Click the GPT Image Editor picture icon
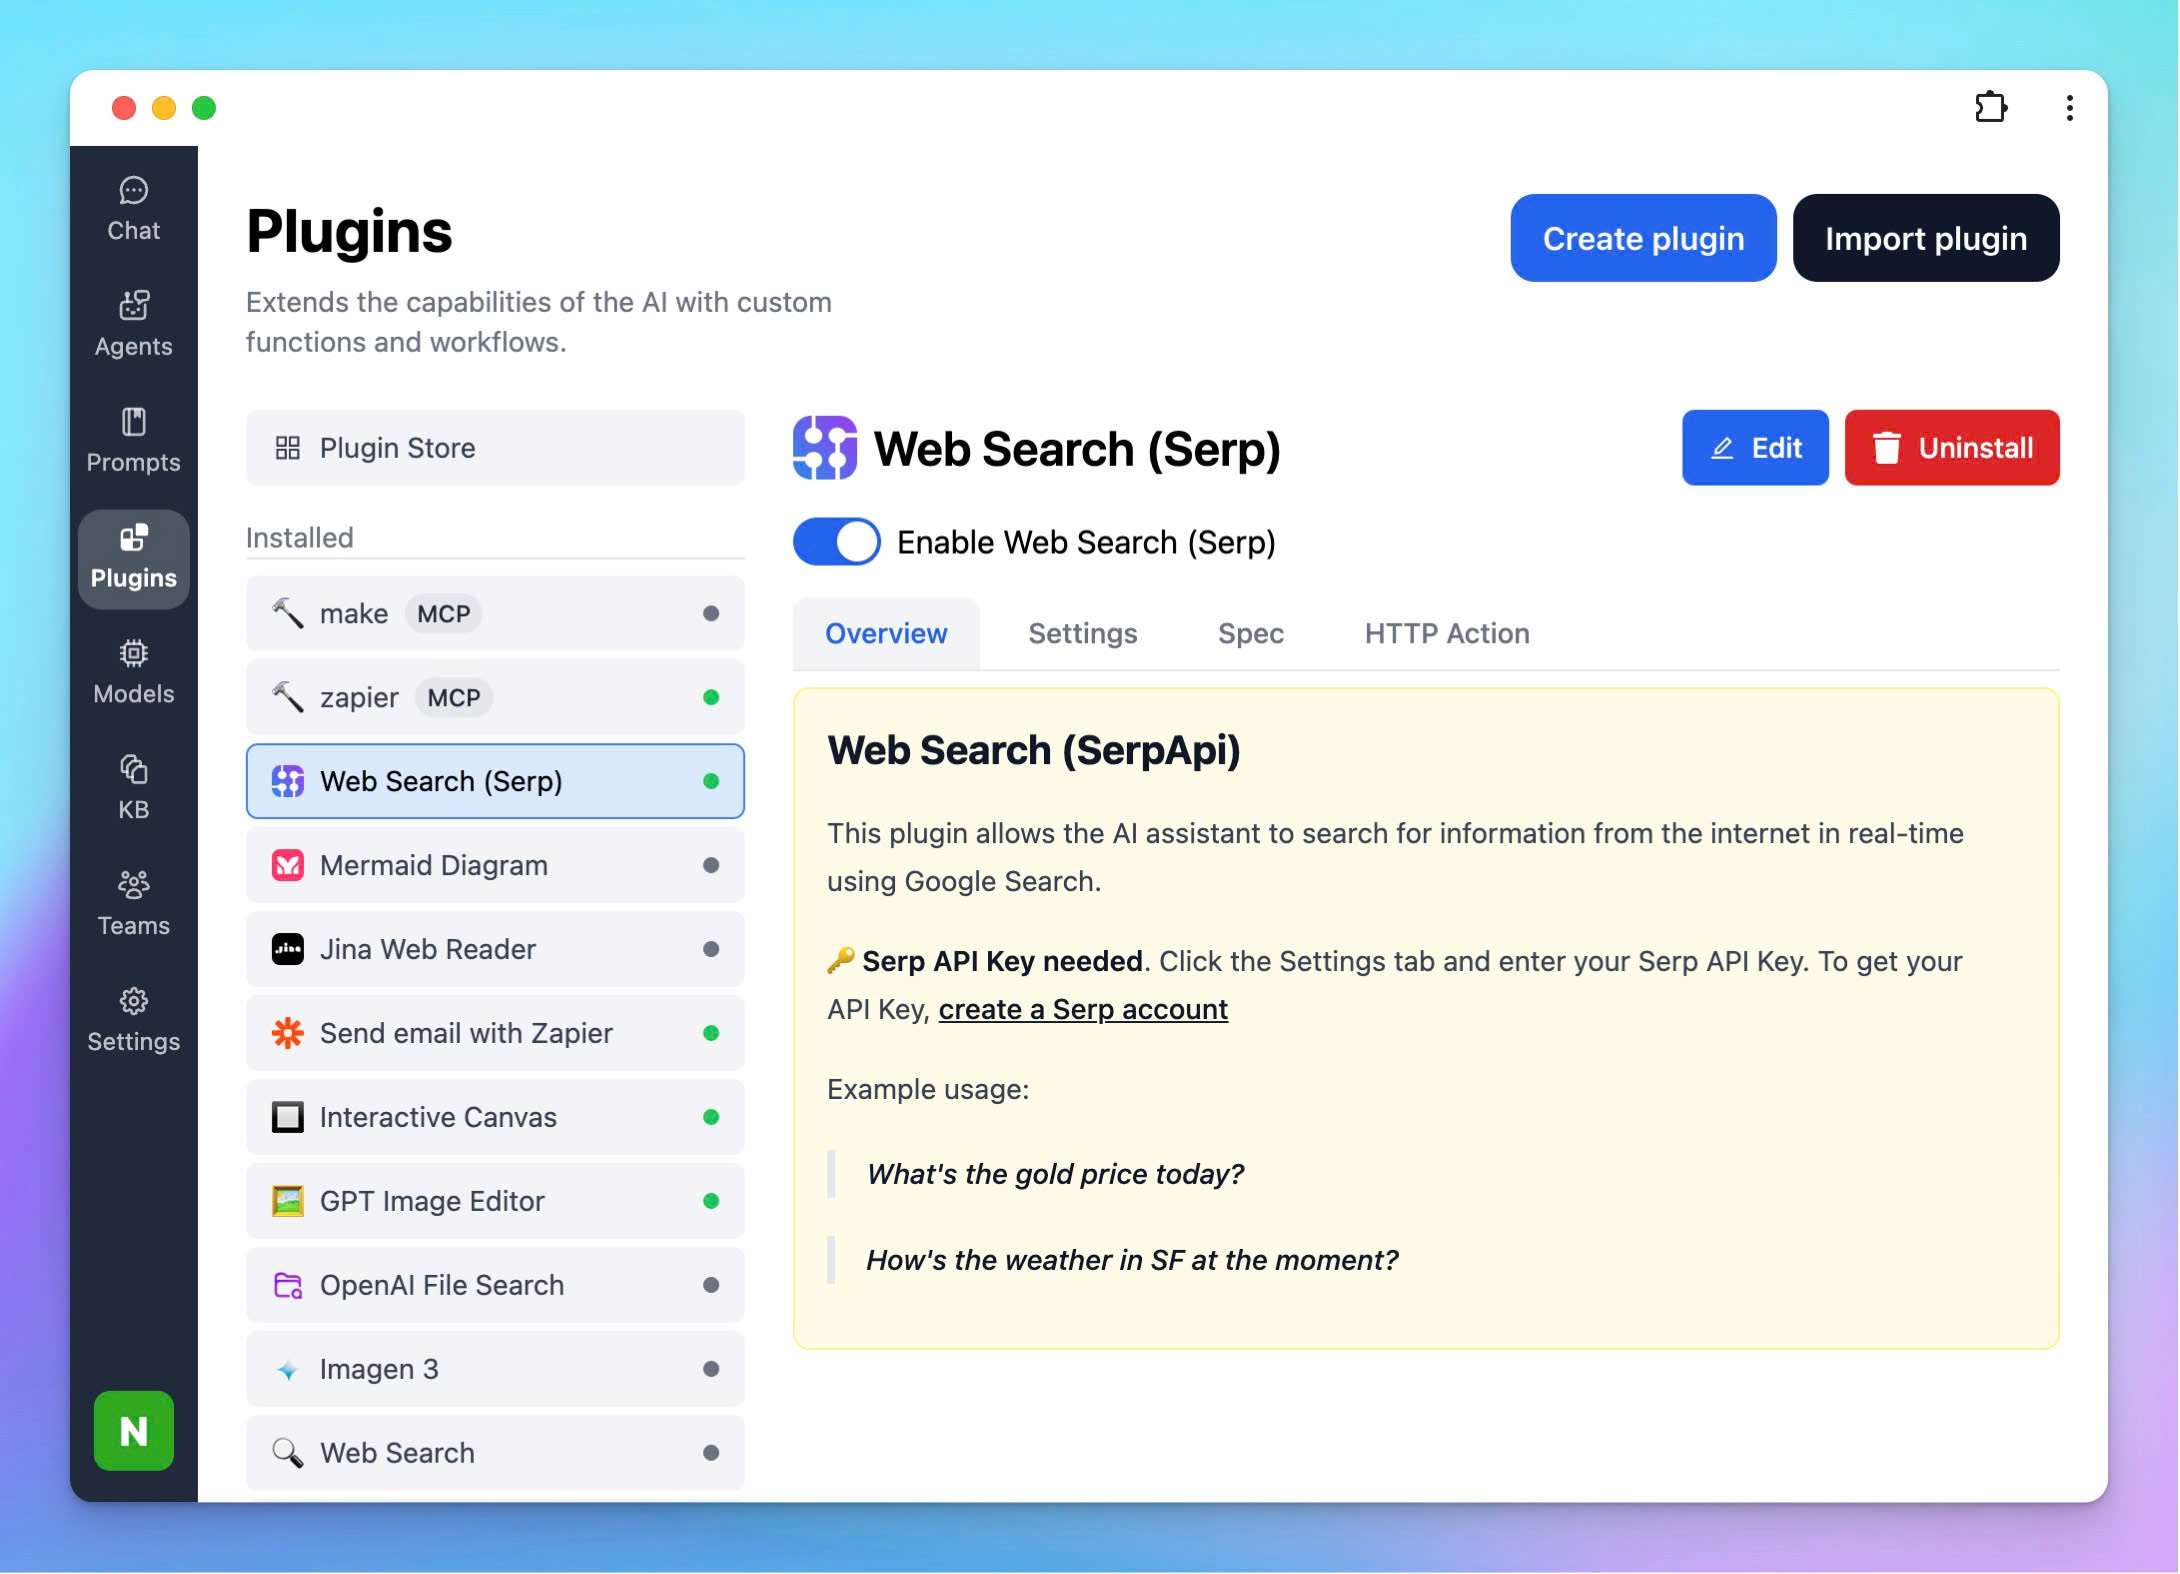The width and height of the screenshot is (2180, 1574). point(288,1201)
